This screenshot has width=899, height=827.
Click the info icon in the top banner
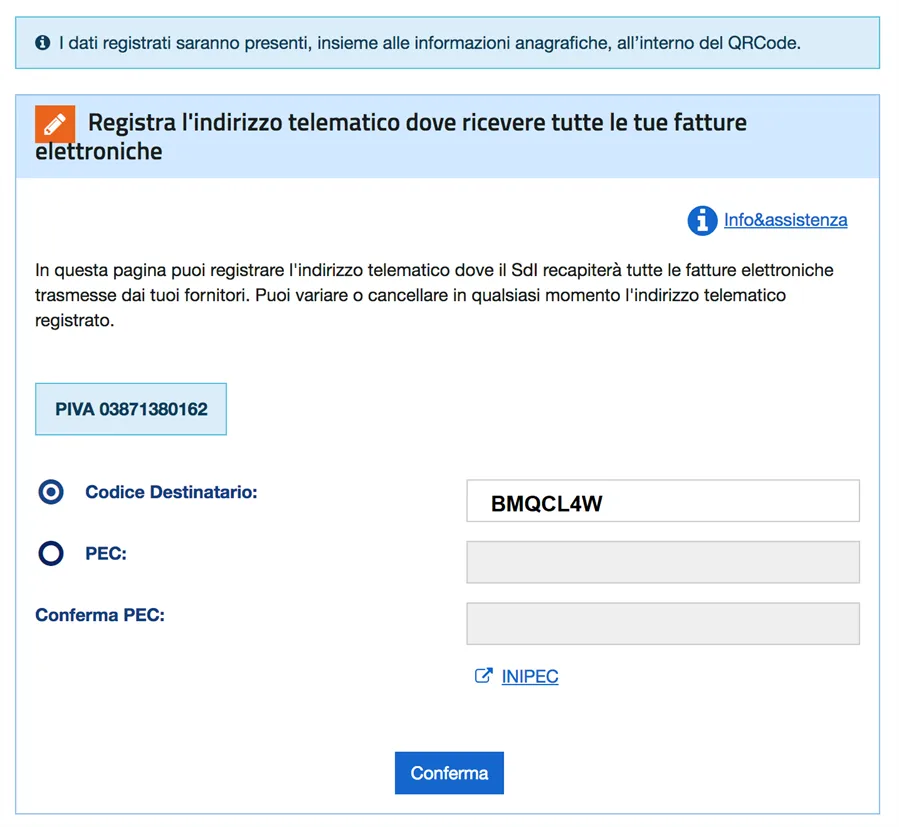coord(42,43)
